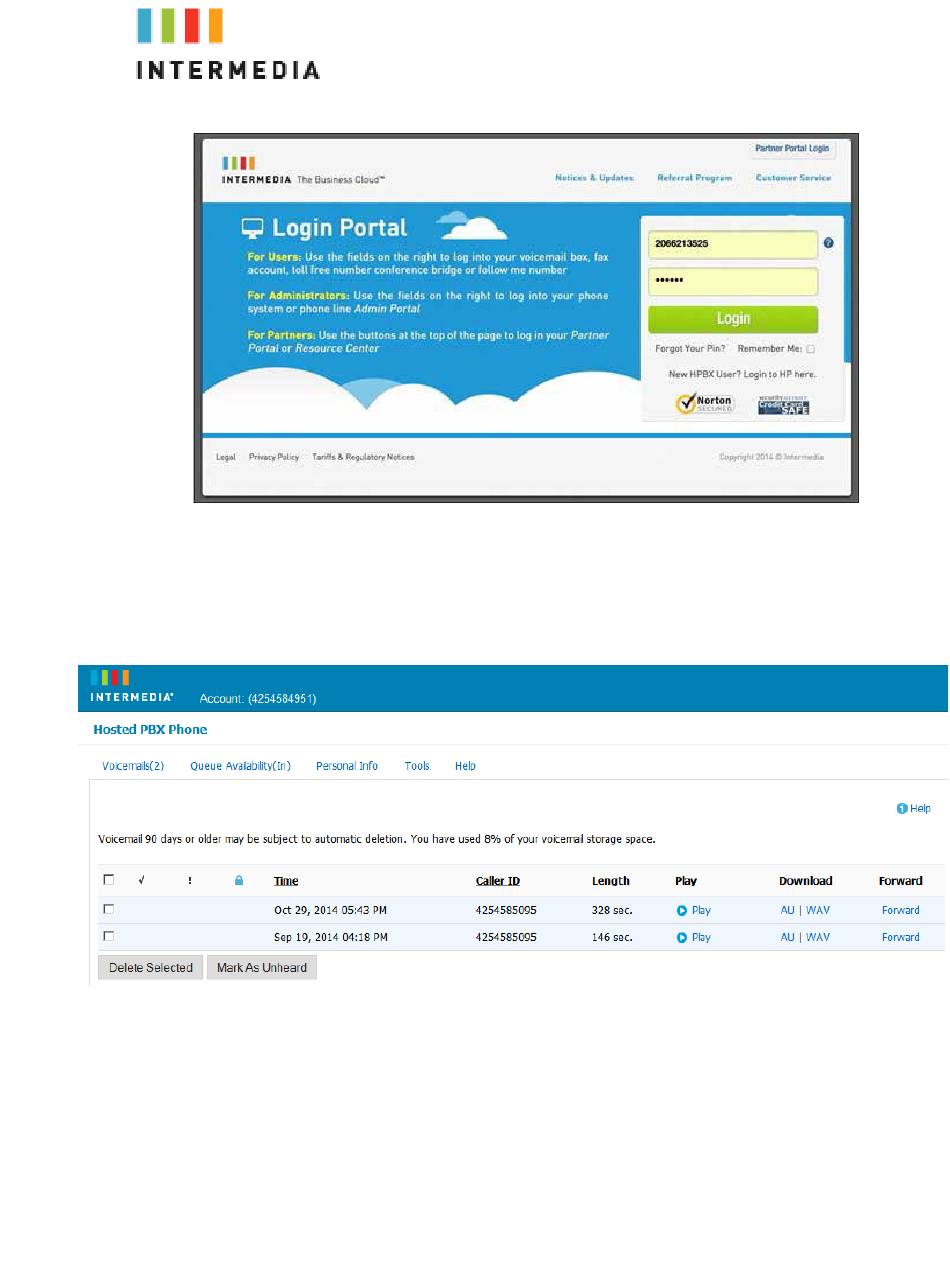
Task: Click the Intermedia logo in the voicemail account header
Action: click(x=132, y=687)
